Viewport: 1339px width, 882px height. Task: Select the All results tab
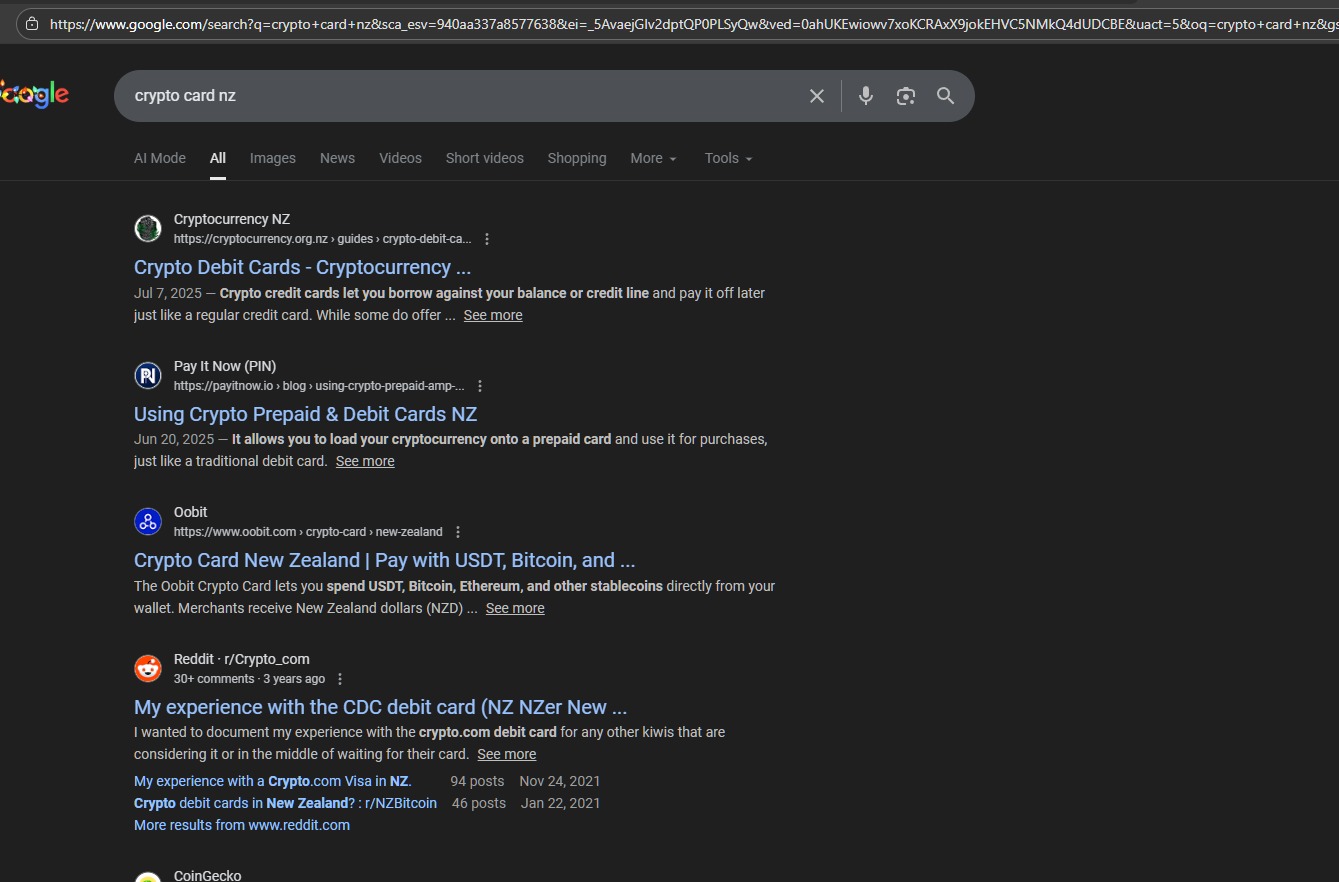(218, 158)
